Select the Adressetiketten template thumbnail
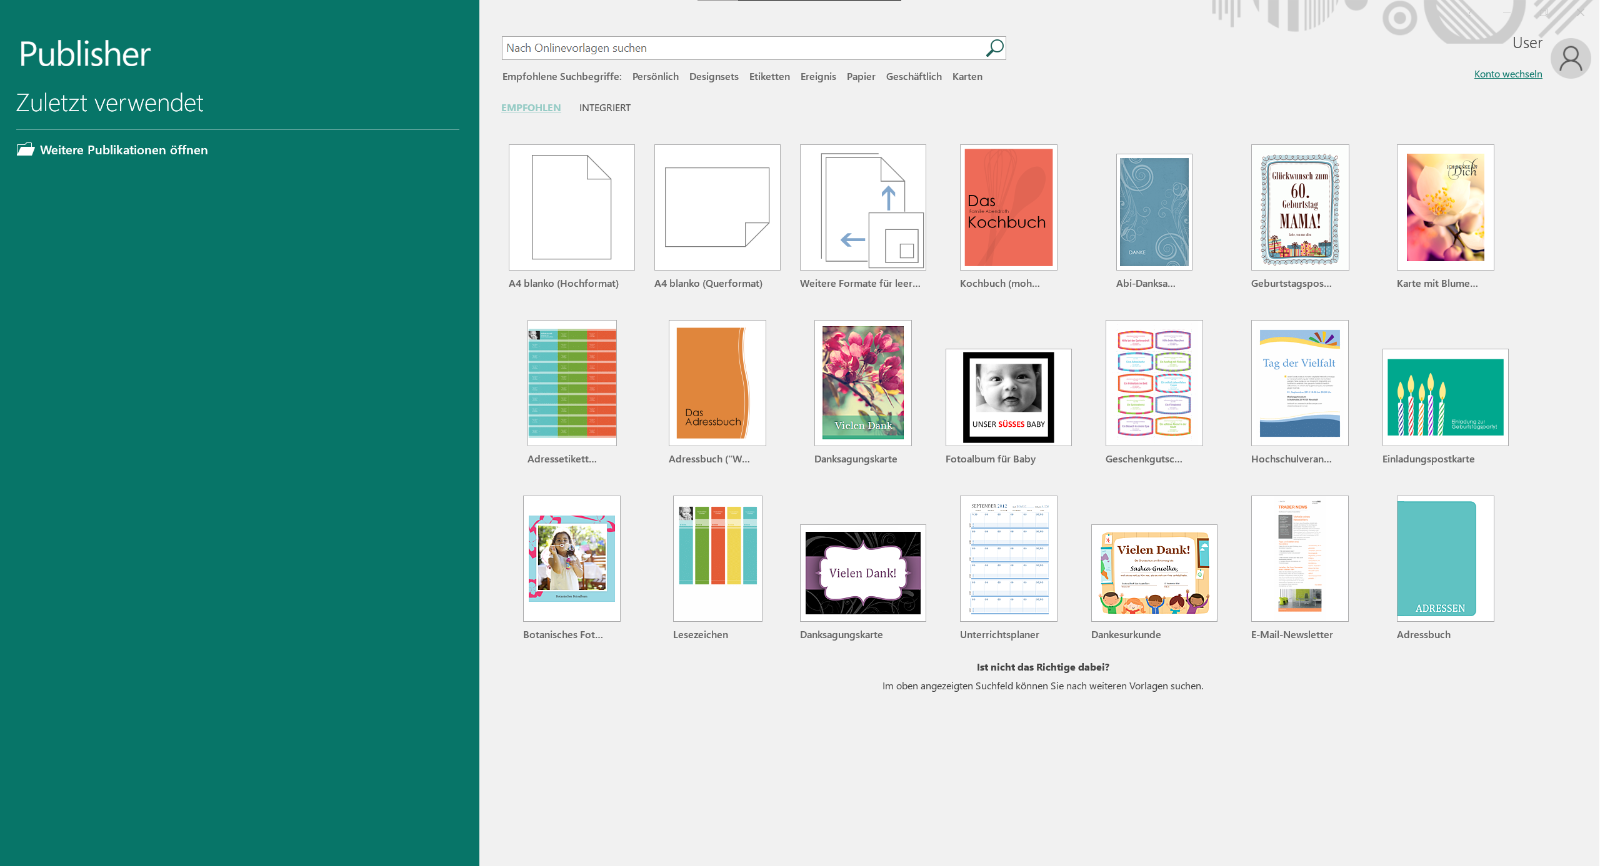This screenshot has width=1600, height=868. (x=572, y=383)
